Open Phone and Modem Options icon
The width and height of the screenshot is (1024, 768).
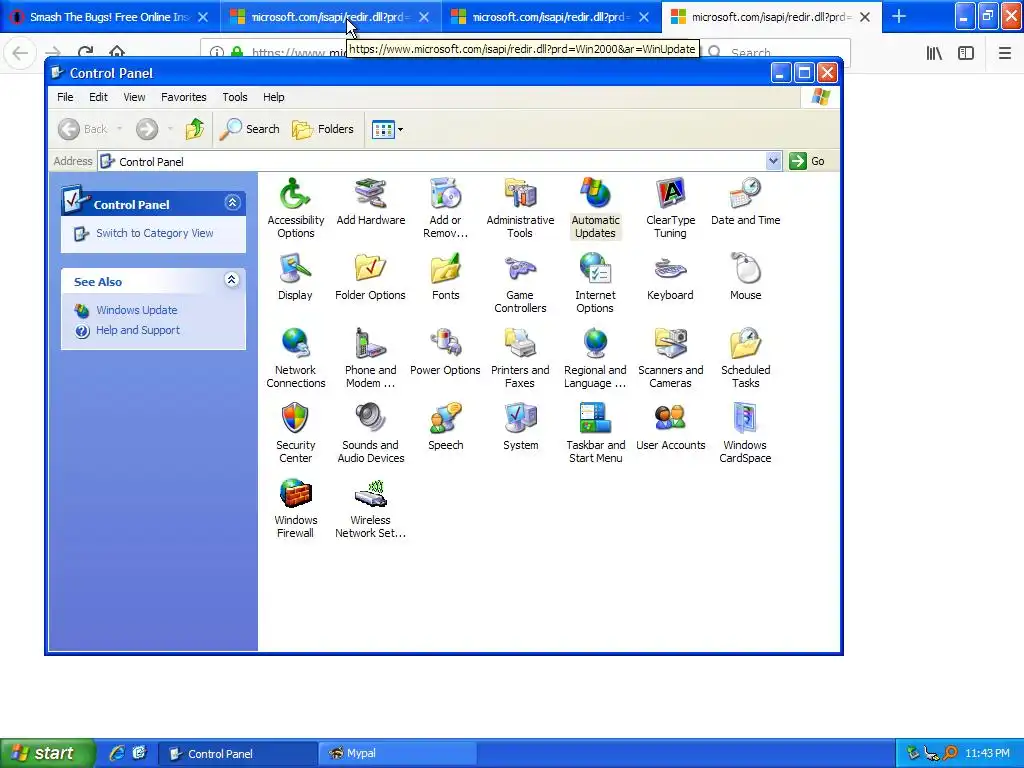(370, 358)
